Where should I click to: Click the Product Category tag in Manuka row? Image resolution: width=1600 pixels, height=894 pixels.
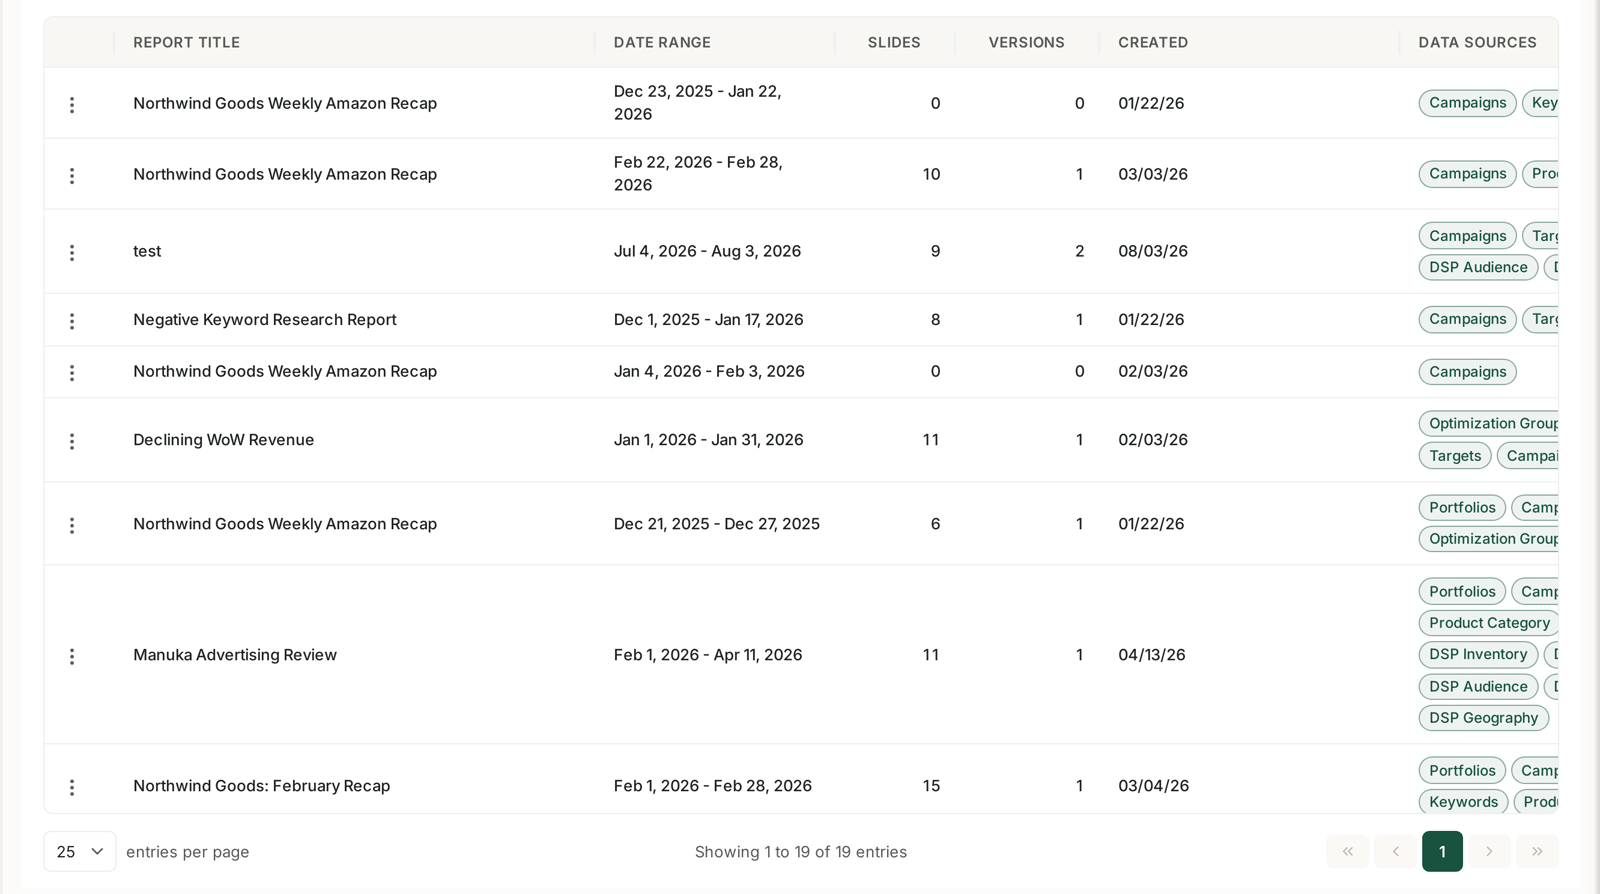click(1489, 623)
